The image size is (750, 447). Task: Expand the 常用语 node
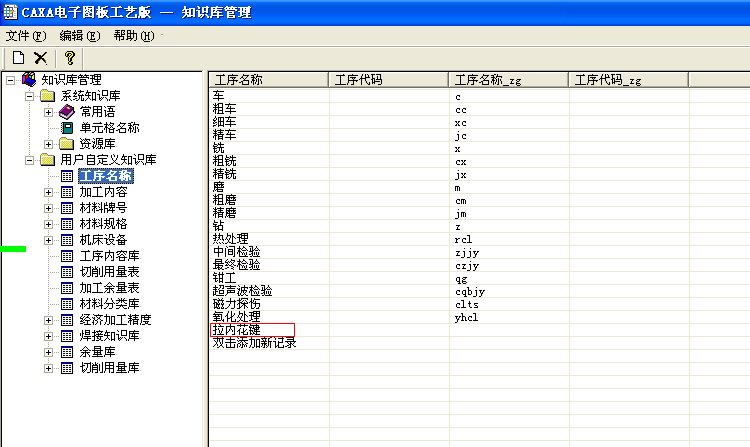point(48,112)
